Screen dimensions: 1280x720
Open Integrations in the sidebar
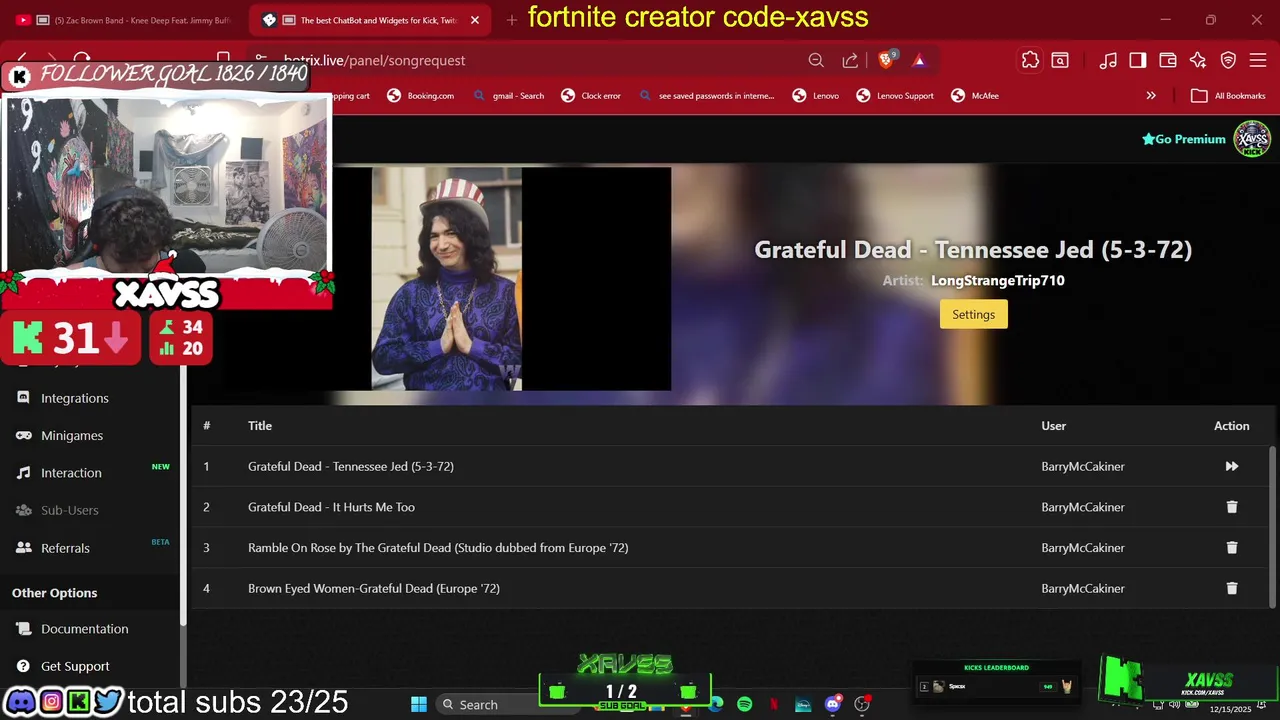[75, 398]
